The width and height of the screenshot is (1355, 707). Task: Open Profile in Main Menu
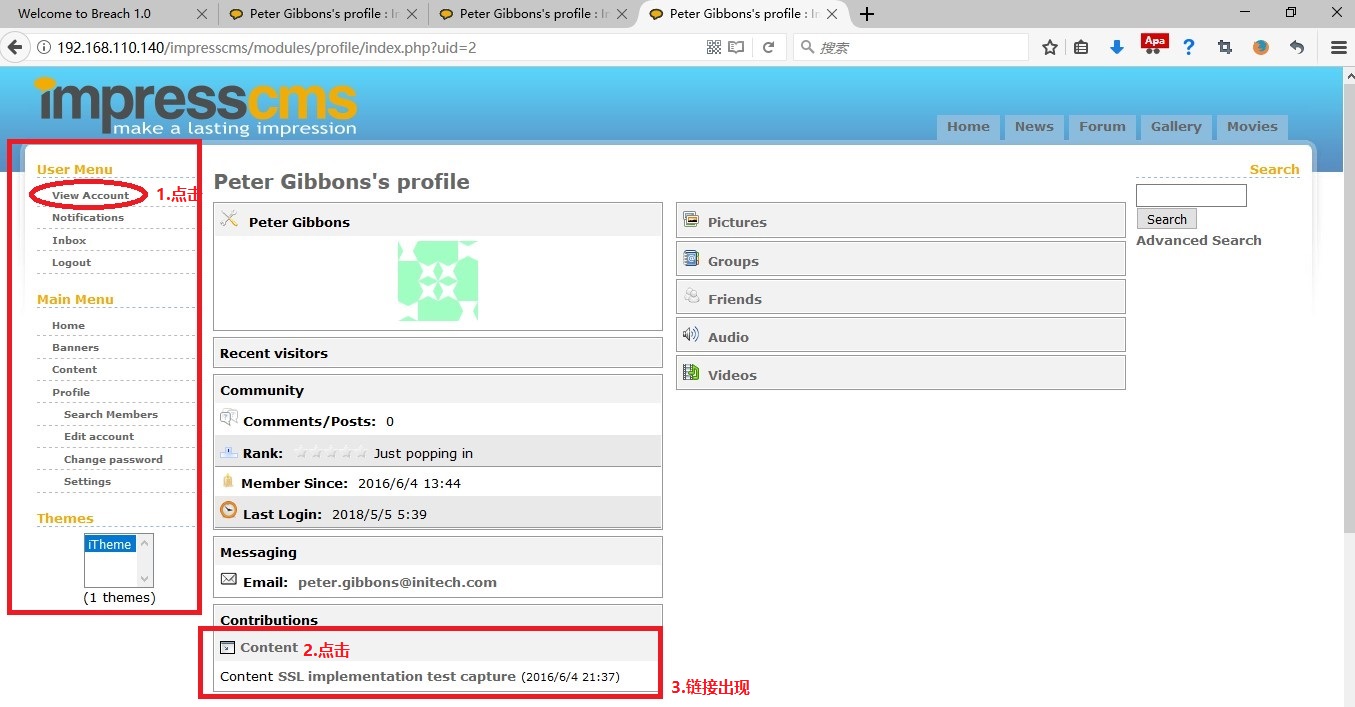click(71, 392)
